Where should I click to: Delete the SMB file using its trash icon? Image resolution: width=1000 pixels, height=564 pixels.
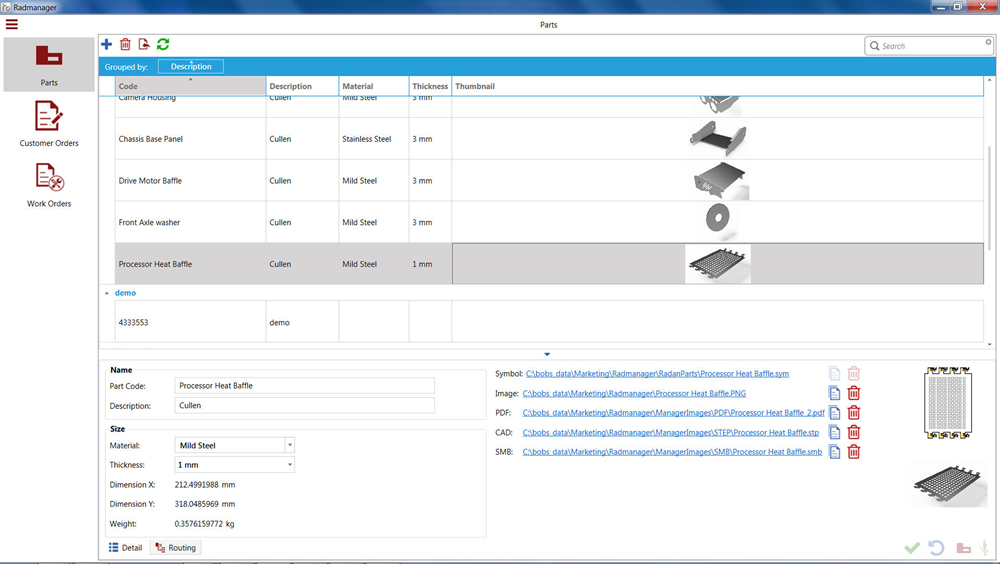[854, 452]
